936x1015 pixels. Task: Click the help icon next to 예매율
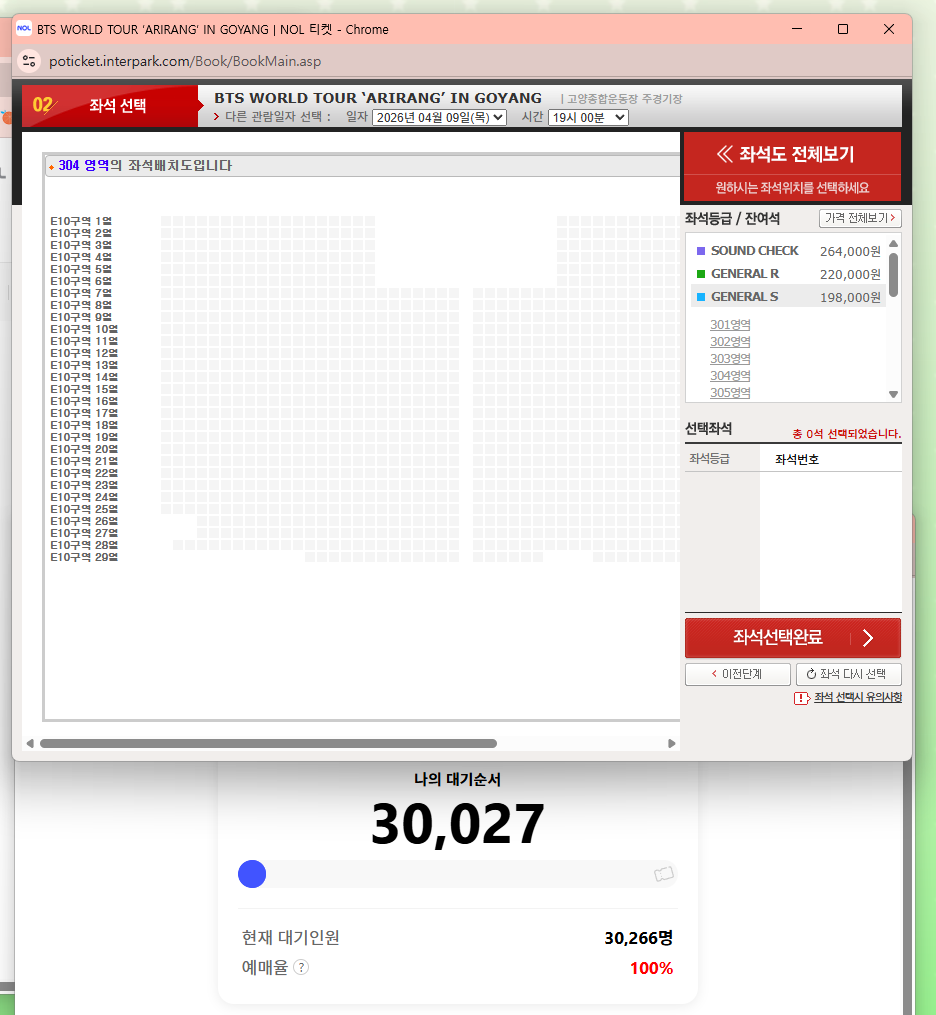[x=301, y=967]
